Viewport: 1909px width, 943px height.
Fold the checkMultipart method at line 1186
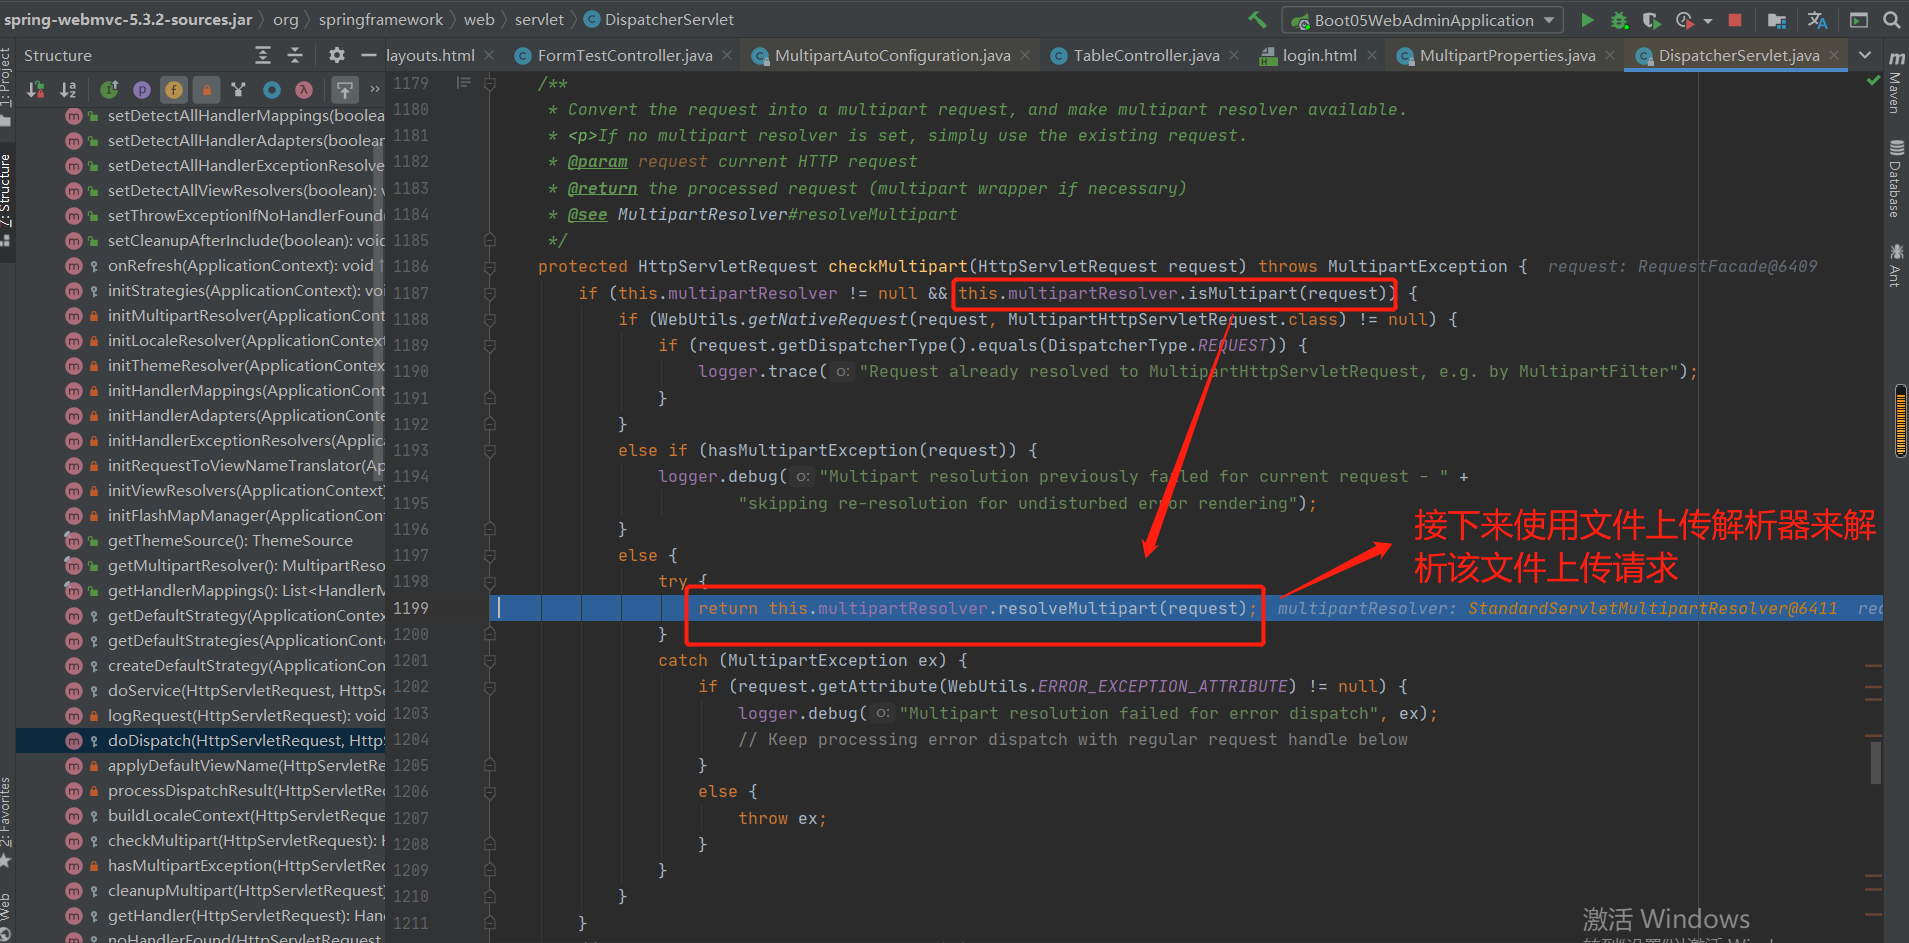(x=490, y=267)
